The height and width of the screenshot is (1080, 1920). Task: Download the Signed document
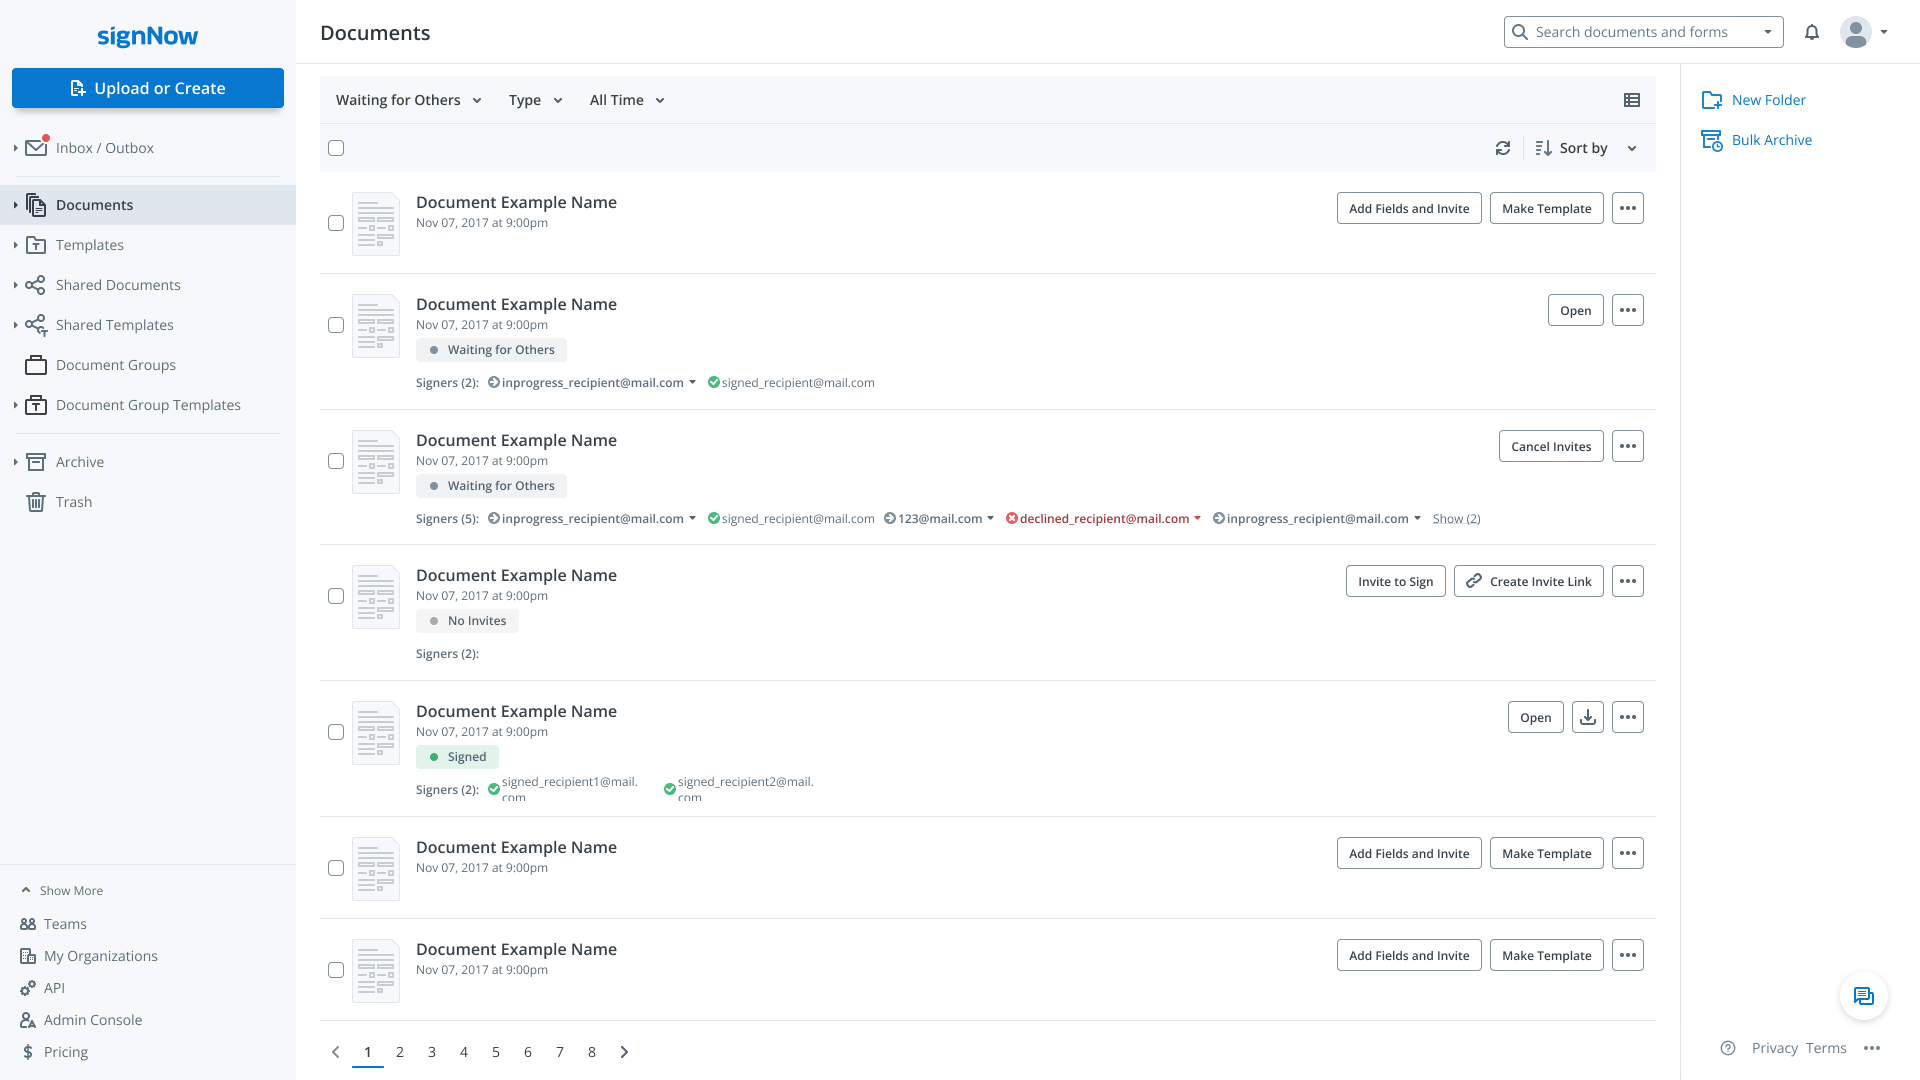point(1587,717)
